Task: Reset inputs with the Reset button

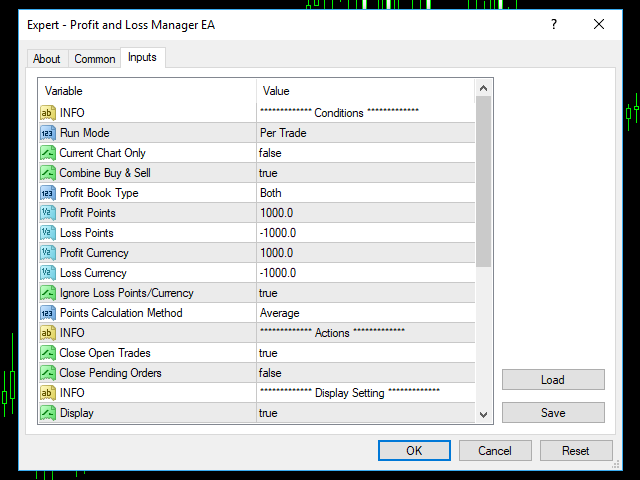Action: [576, 451]
